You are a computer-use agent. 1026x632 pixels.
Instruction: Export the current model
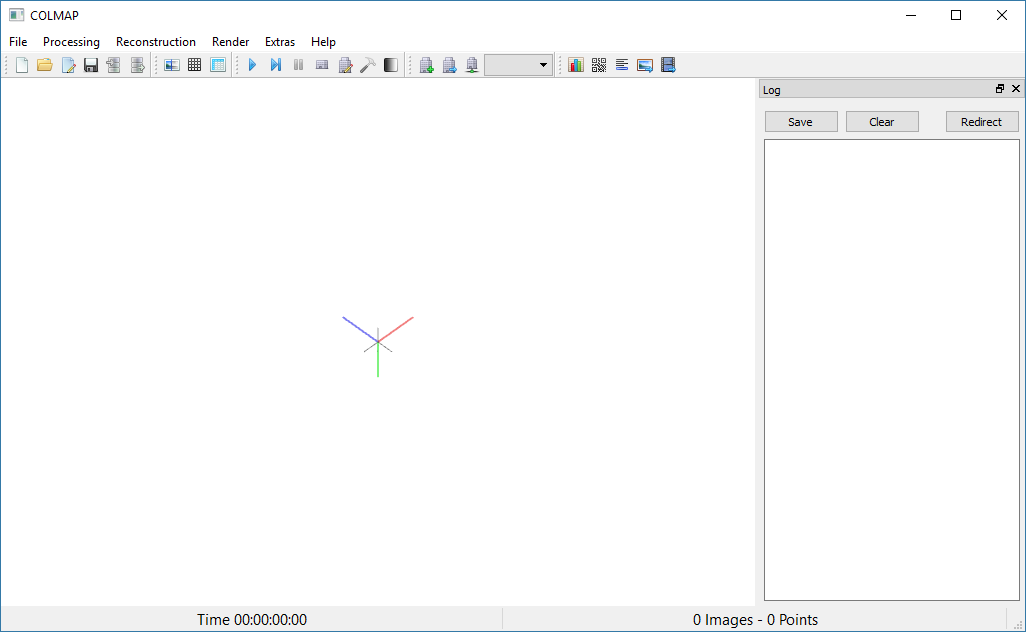[x=137, y=64]
